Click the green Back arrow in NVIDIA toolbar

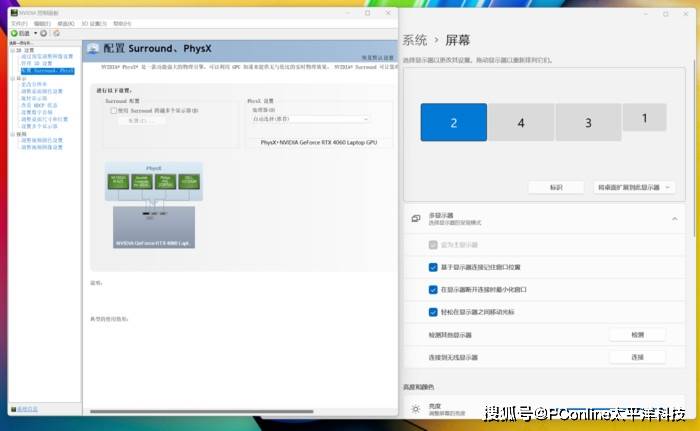click(x=14, y=33)
